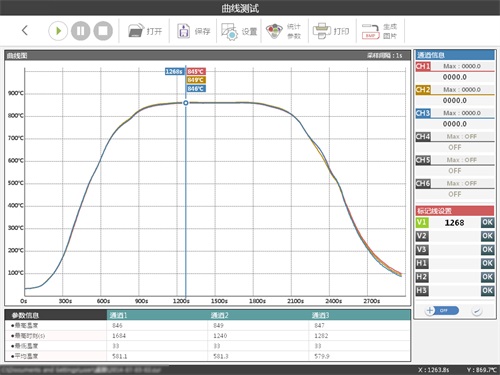Confirm V2 marker with its OK button
This screenshot has height=375, width=500.
point(487,236)
